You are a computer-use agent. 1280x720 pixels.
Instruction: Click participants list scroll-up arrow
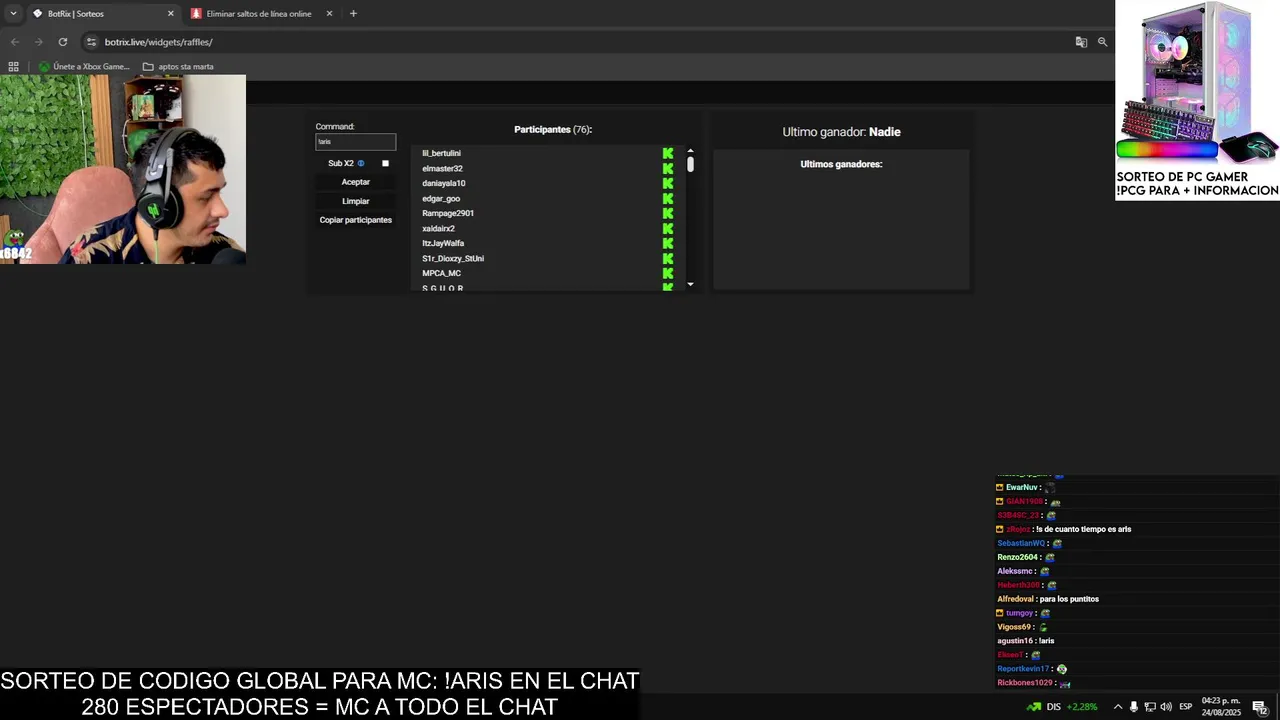tap(690, 151)
